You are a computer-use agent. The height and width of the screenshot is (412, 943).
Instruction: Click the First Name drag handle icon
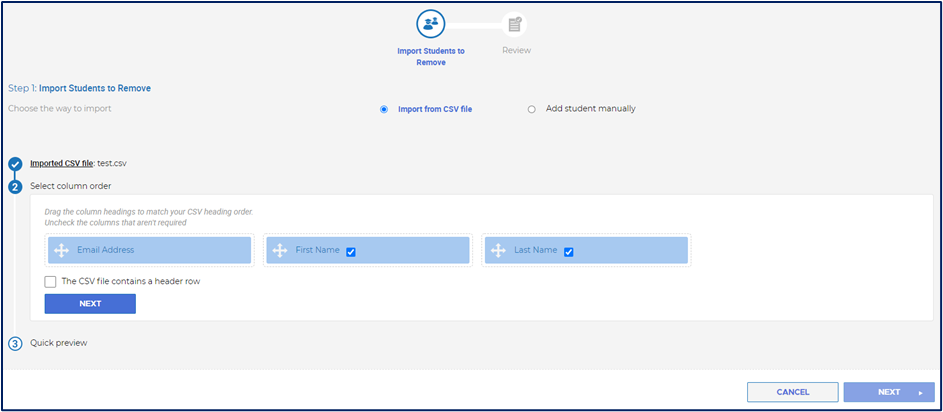pyautogui.click(x=280, y=250)
